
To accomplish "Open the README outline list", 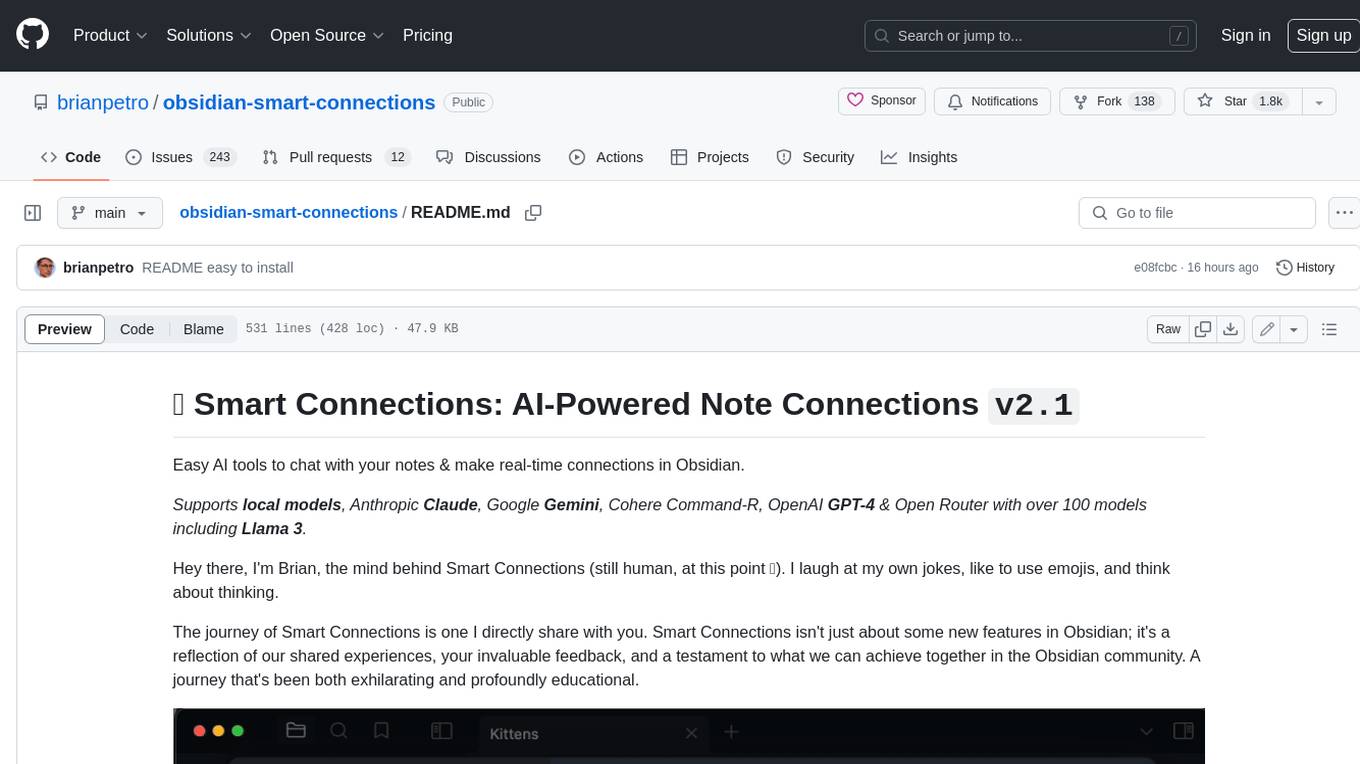I will [1329, 329].
